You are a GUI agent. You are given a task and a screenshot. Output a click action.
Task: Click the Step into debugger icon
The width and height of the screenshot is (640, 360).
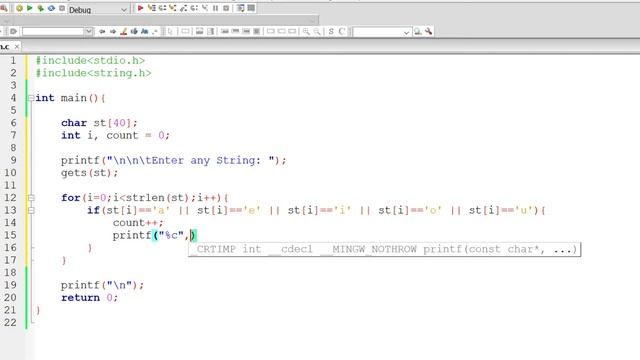pyautogui.click(x=173, y=8)
